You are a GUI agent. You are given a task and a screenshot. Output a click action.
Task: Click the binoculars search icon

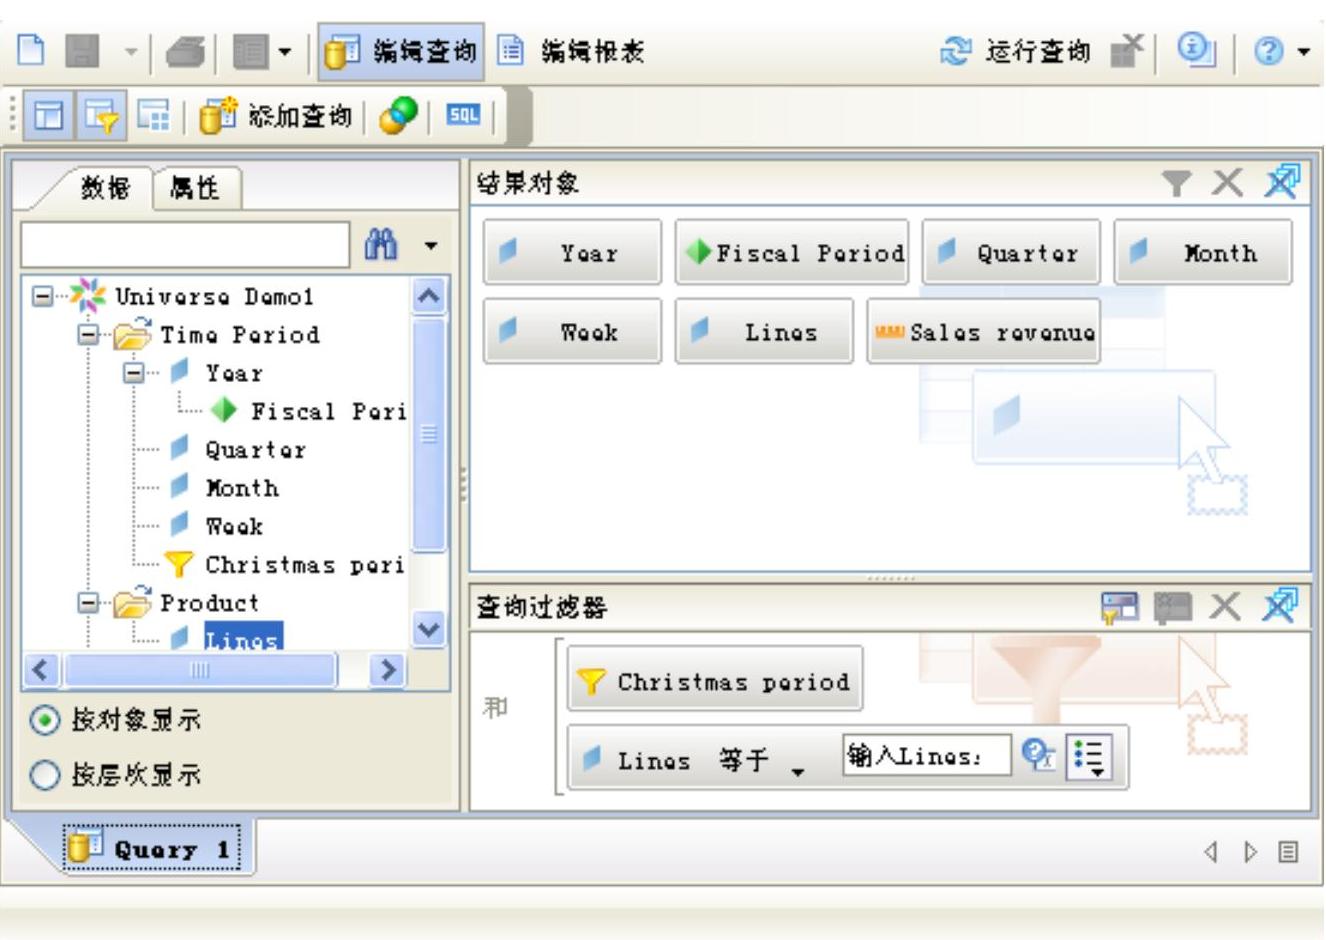click(381, 244)
